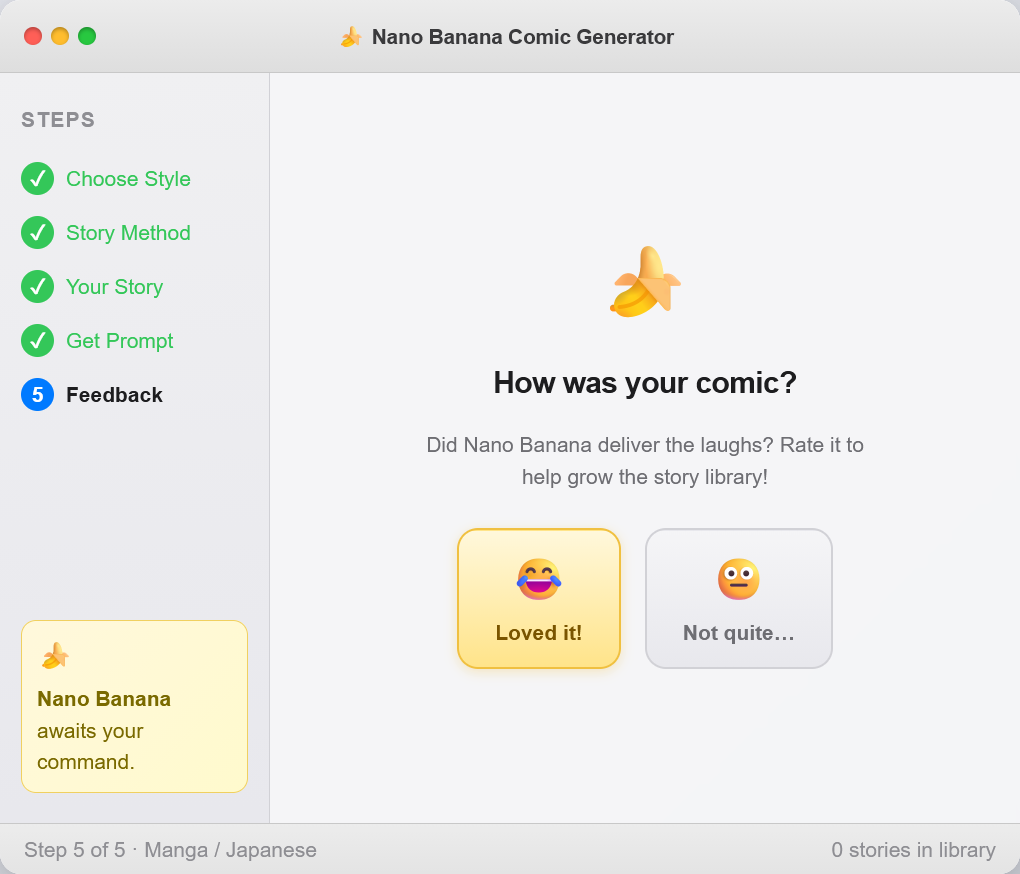Close the Nano Banana Comic Generator window
The height and width of the screenshot is (874, 1020).
pos(33,36)
